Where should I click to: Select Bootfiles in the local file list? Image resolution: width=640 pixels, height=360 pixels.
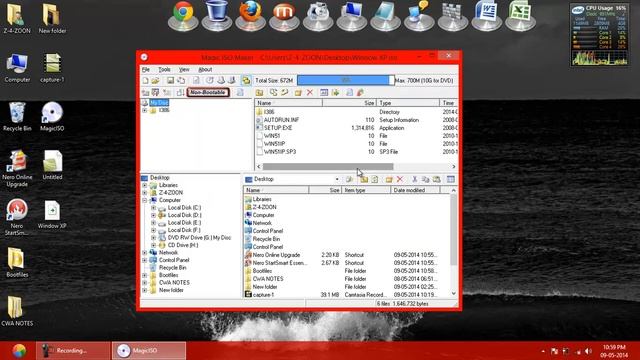pyautogui.click(x=262, y=271)
